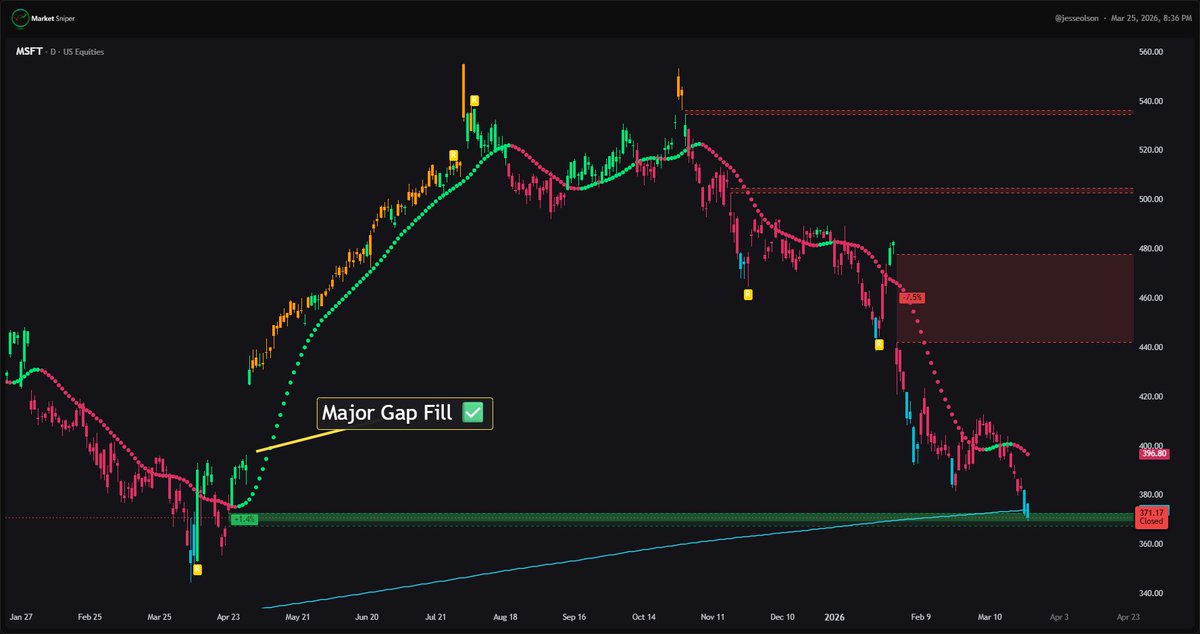Select the 371.17 Closed price tag
Image resolution: width=1200 pixels, height=634 pixels.
[x=1150, y=515]
